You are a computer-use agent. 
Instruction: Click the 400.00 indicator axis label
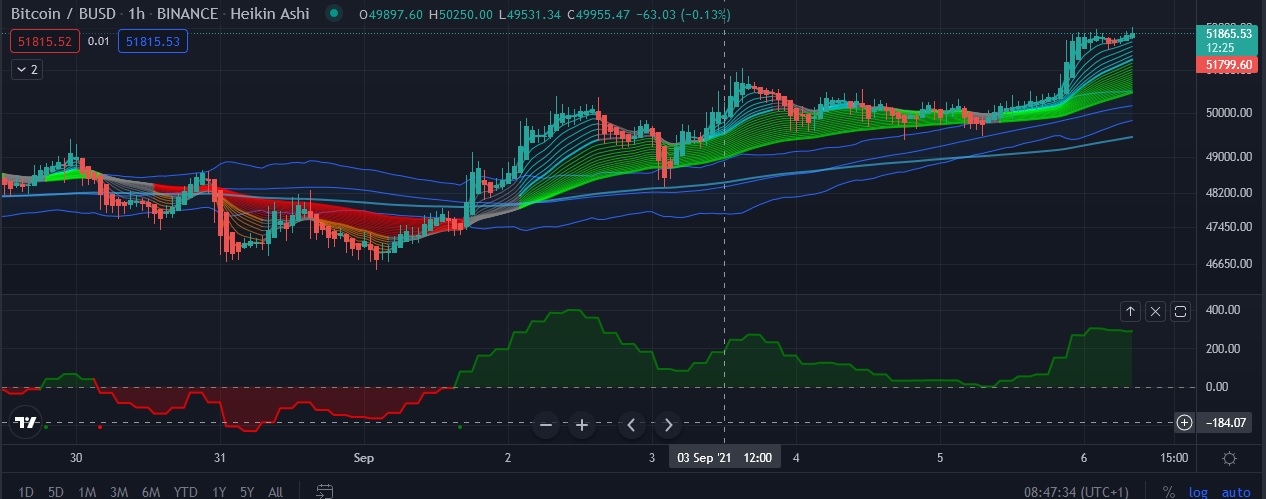[1222, 310]
